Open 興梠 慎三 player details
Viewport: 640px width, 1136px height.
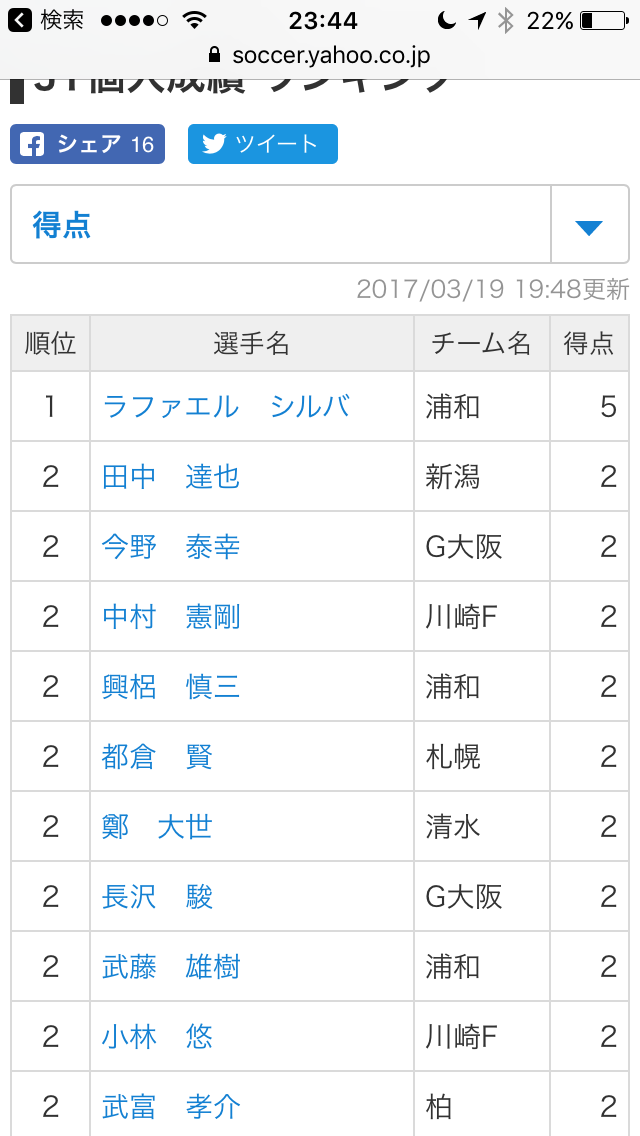click(171, 687)
